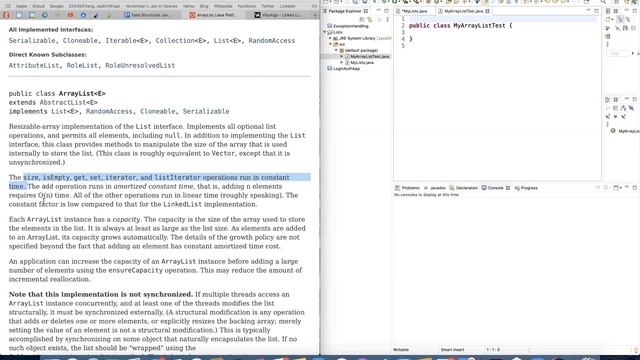Image resolution: width=640 pixels, height=360 pixels.
Task: Open the iCloud bookmark
Action: click(38, 6)
